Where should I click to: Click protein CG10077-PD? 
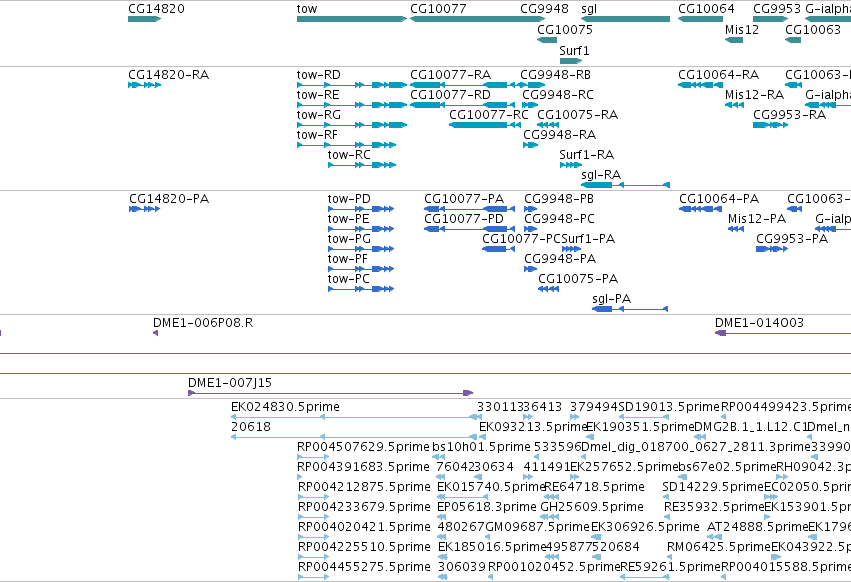click(469, 229)
